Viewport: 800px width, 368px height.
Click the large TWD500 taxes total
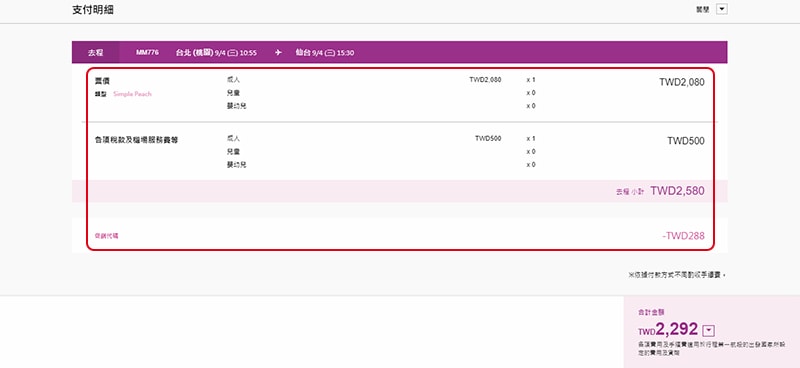(686, 141)
